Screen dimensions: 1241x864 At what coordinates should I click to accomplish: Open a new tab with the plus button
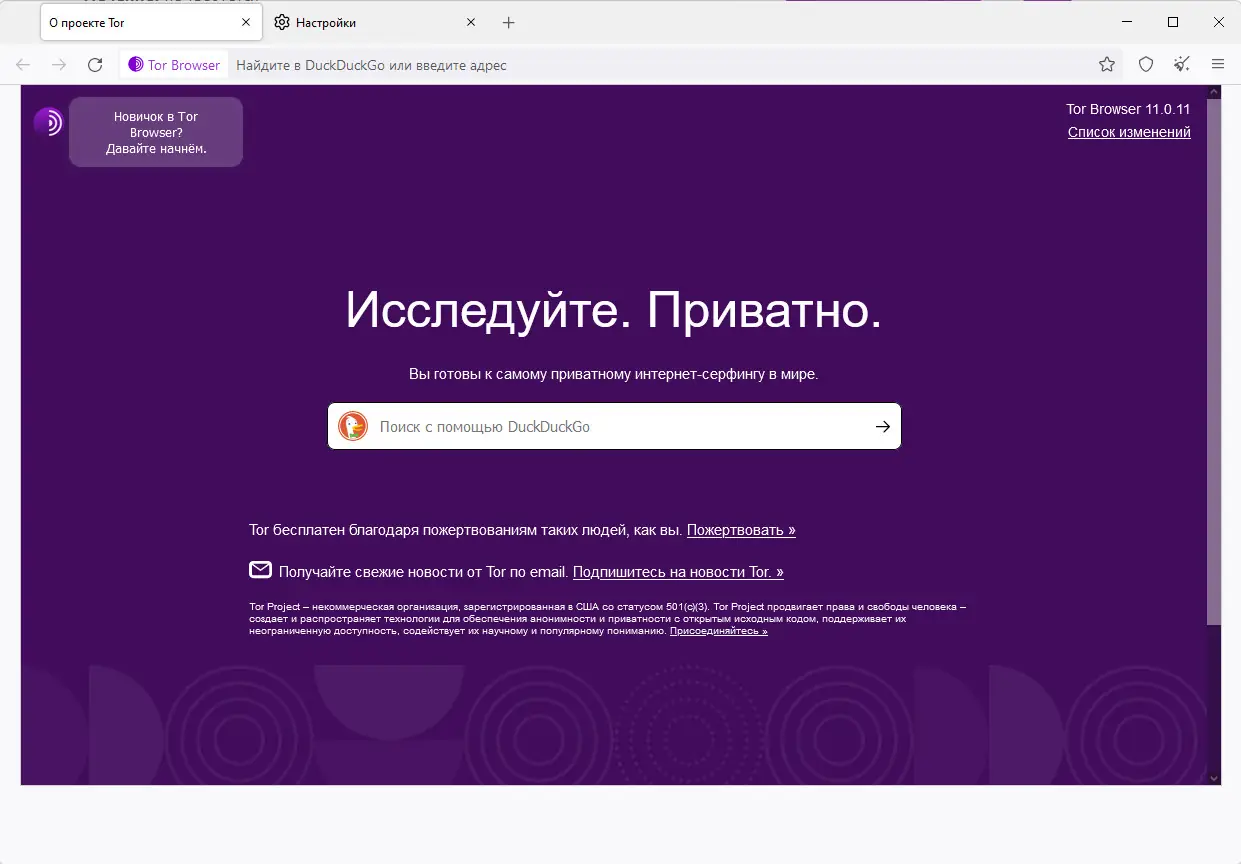tap(509, 21)
